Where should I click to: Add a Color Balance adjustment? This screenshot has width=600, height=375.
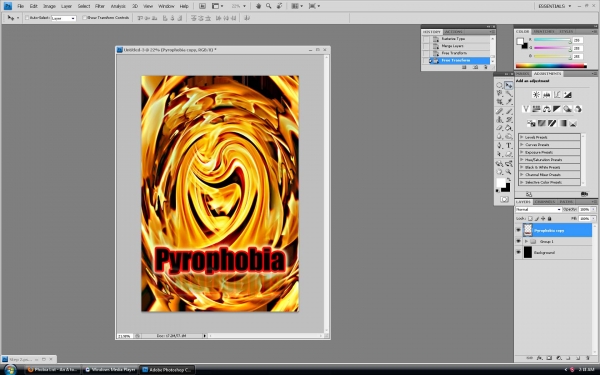point(547,109)
